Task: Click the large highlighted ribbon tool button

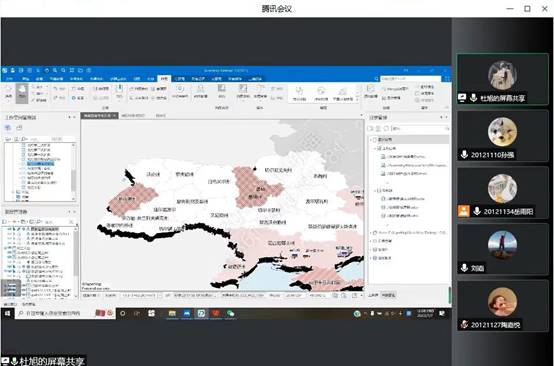Action: tap(22, 93)
